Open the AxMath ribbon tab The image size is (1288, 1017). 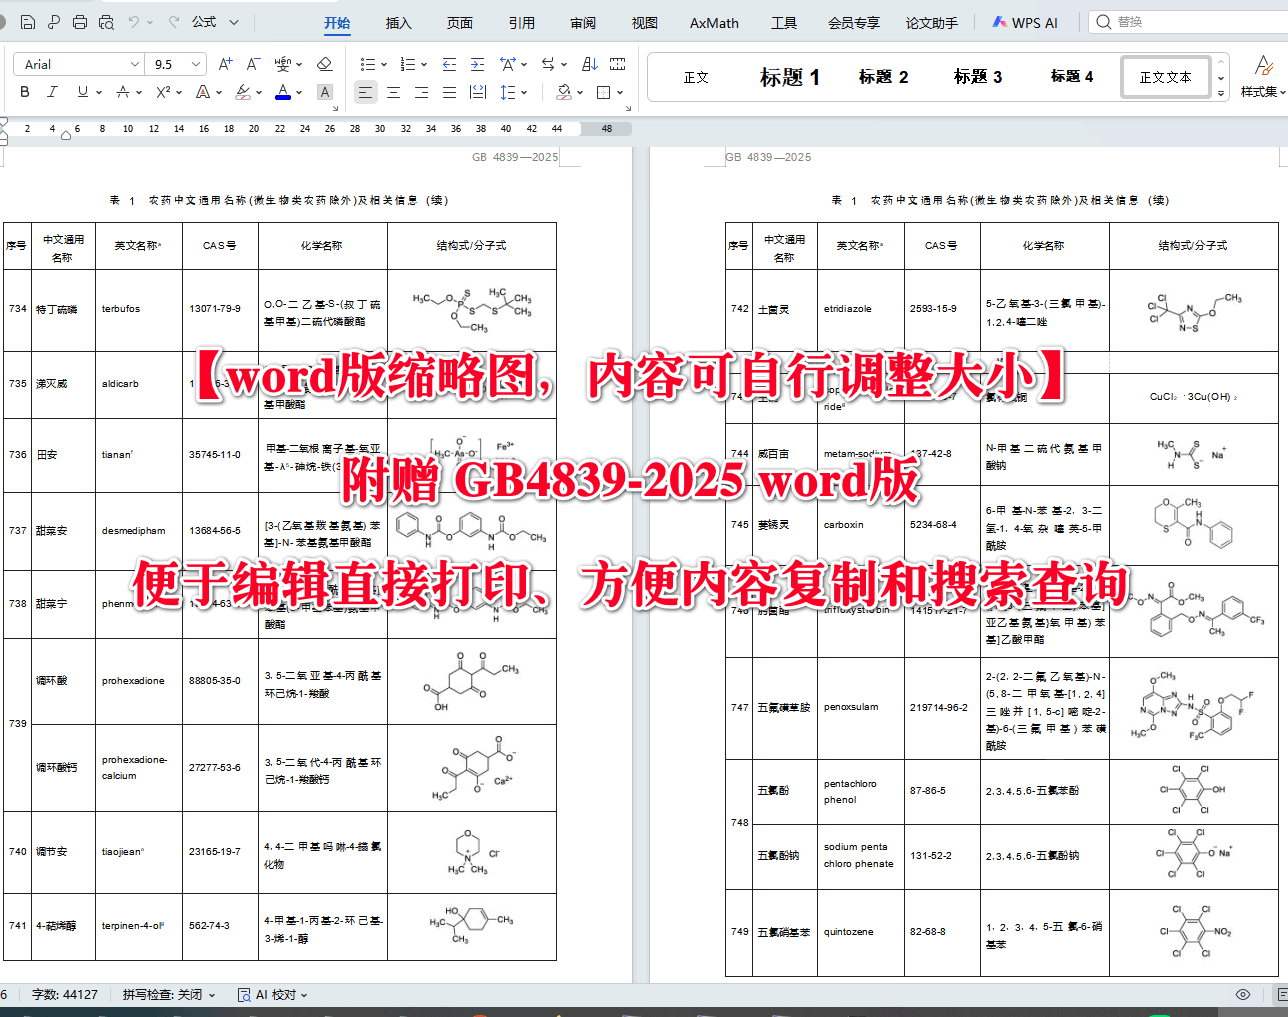coord(713,22)
